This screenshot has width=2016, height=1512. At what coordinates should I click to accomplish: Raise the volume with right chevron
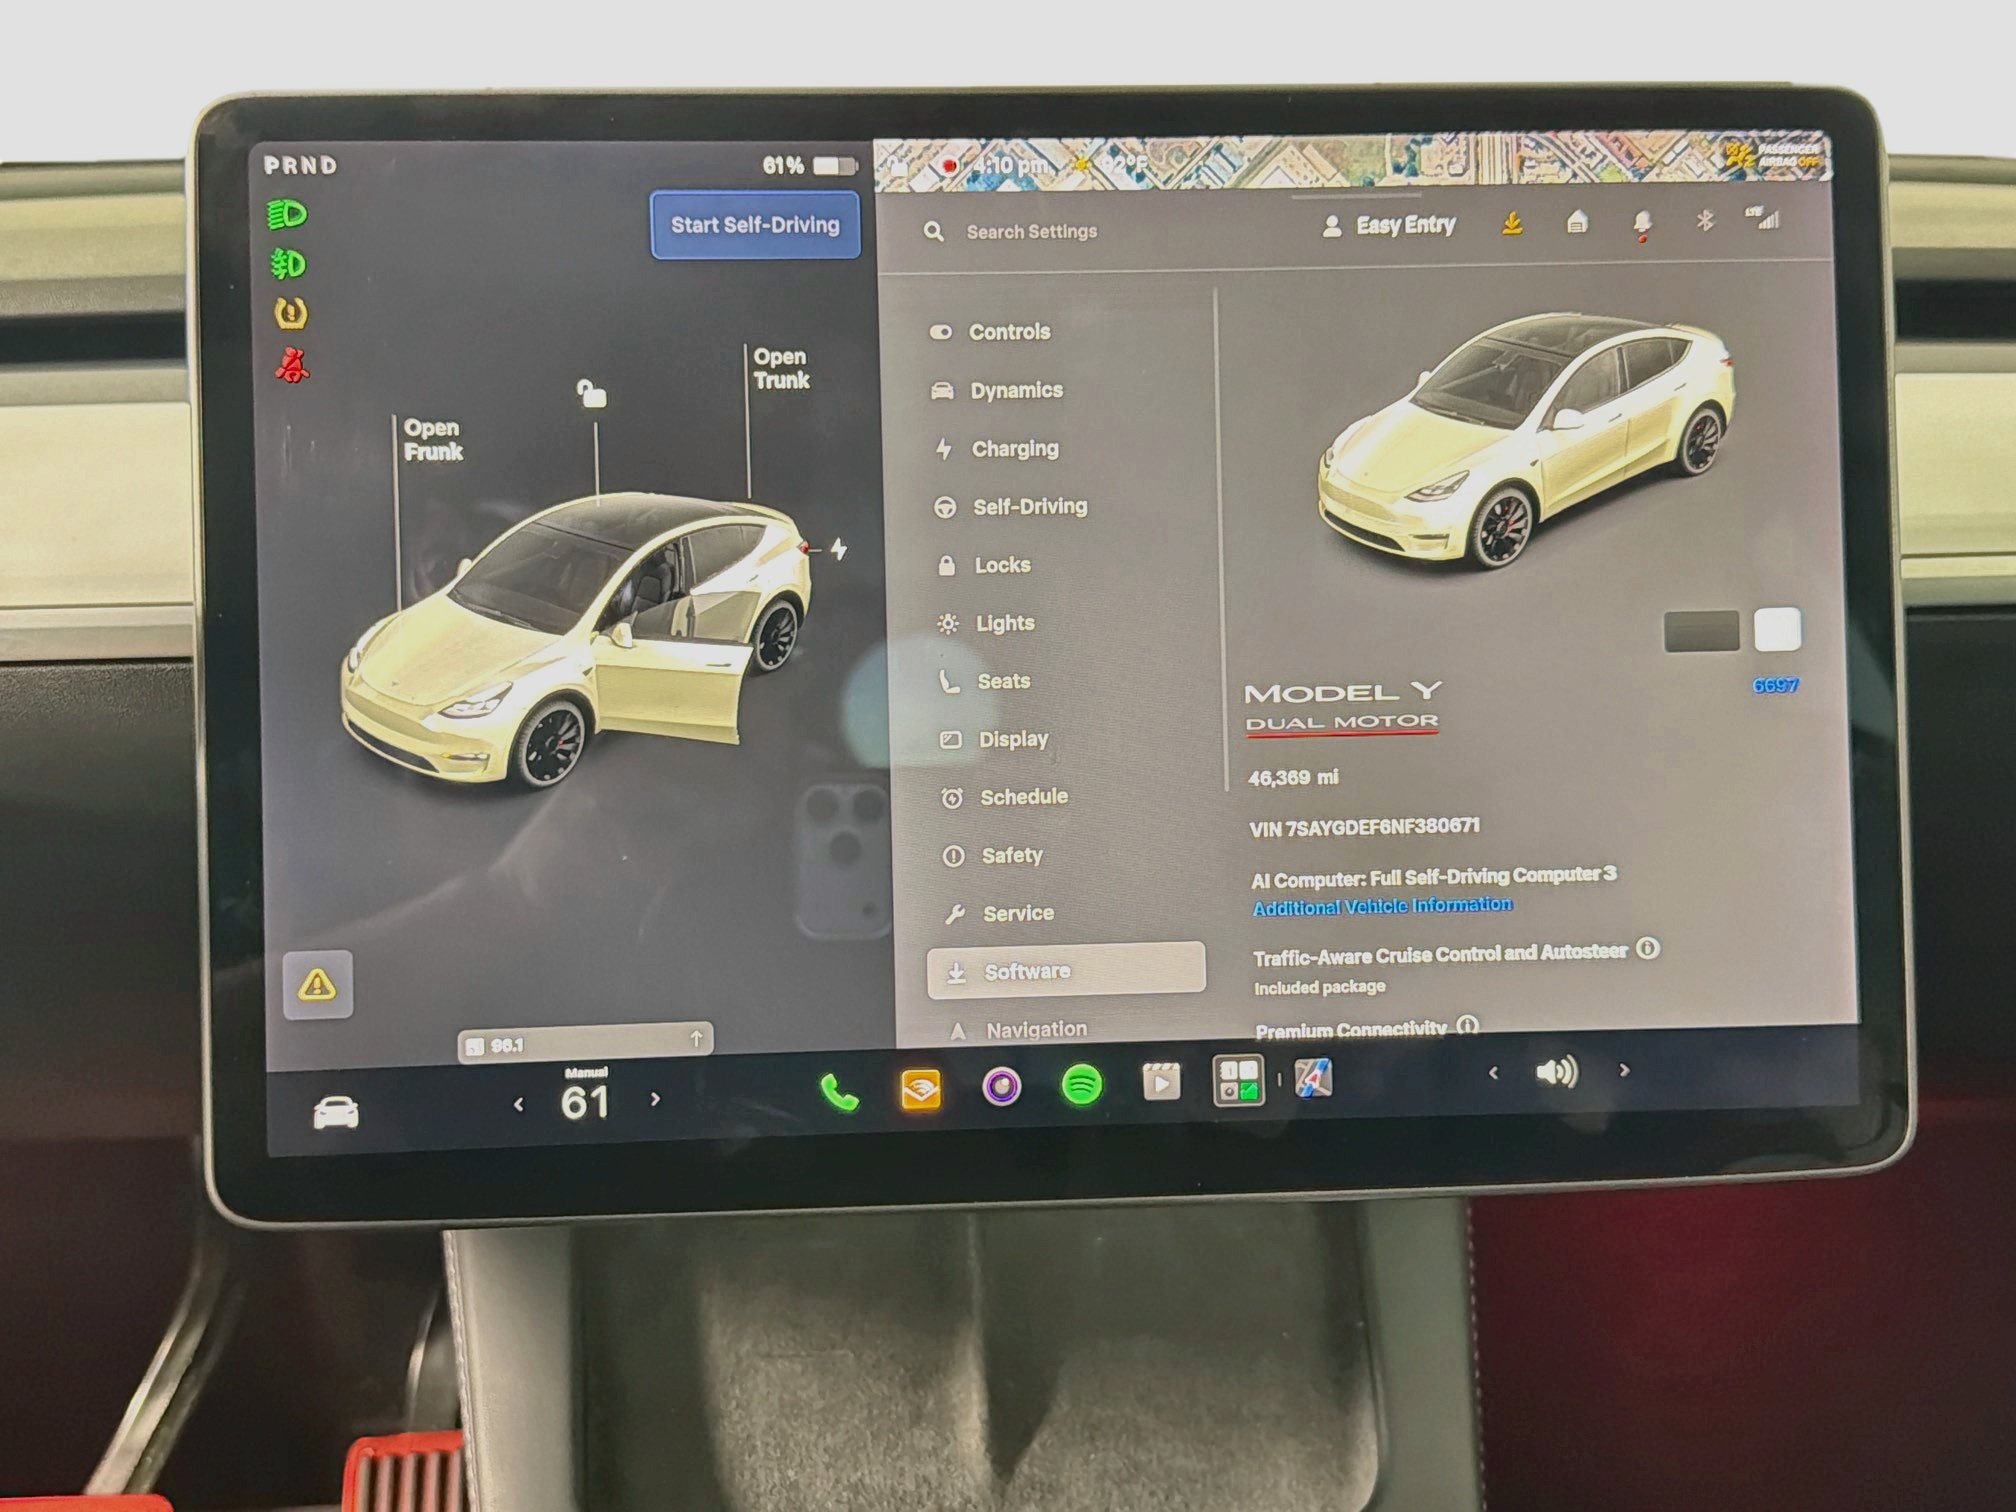[x=1624, y=1070]
